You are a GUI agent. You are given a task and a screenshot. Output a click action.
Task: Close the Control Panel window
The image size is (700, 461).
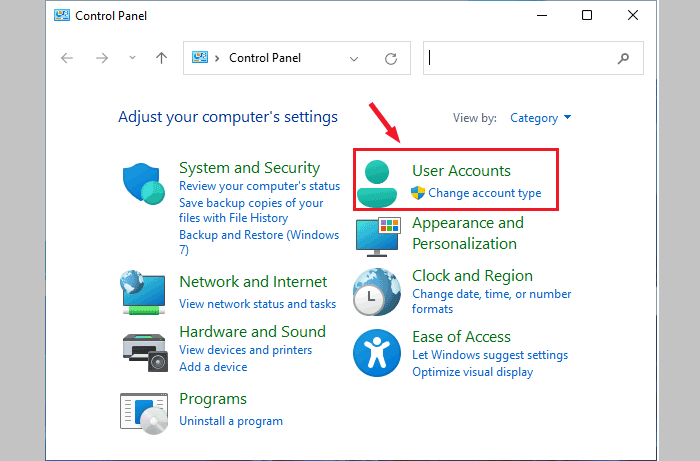click(633, 15)
